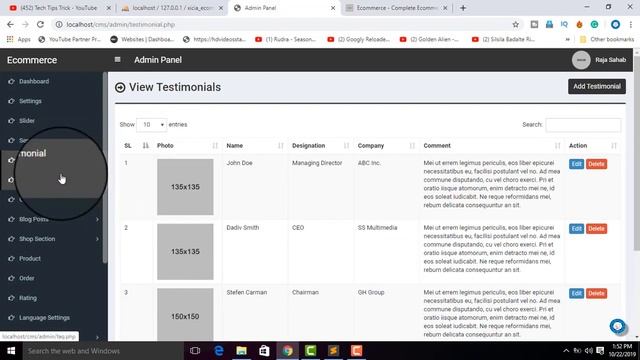Click the IQ browser extension icon
This screenshot has width=640, height=360.
(x=564, y=24)
